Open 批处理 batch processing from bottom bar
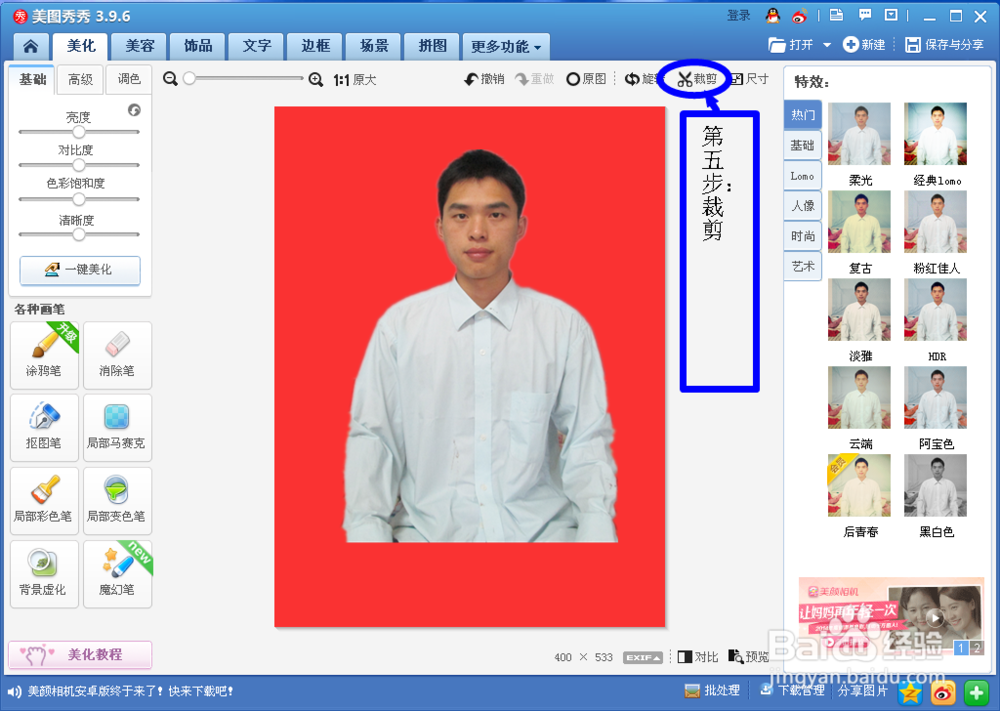The width and height of the screenshot is (1000, 711). pos(712,690)
